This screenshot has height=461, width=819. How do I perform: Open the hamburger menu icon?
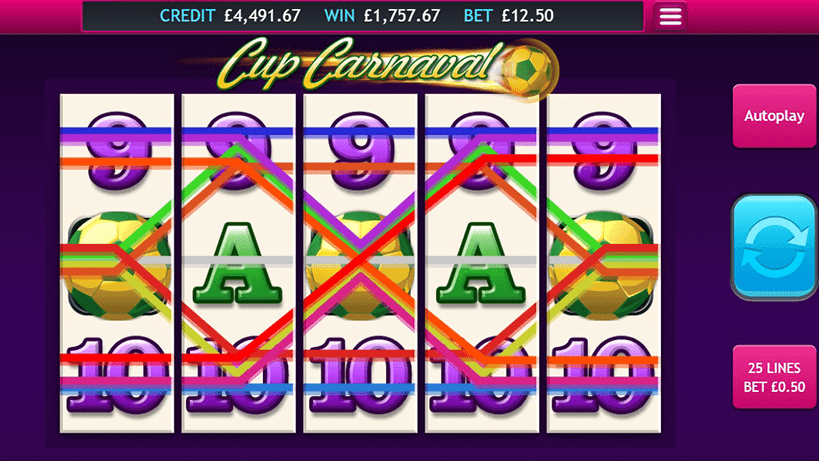click(x=670, y=16)
